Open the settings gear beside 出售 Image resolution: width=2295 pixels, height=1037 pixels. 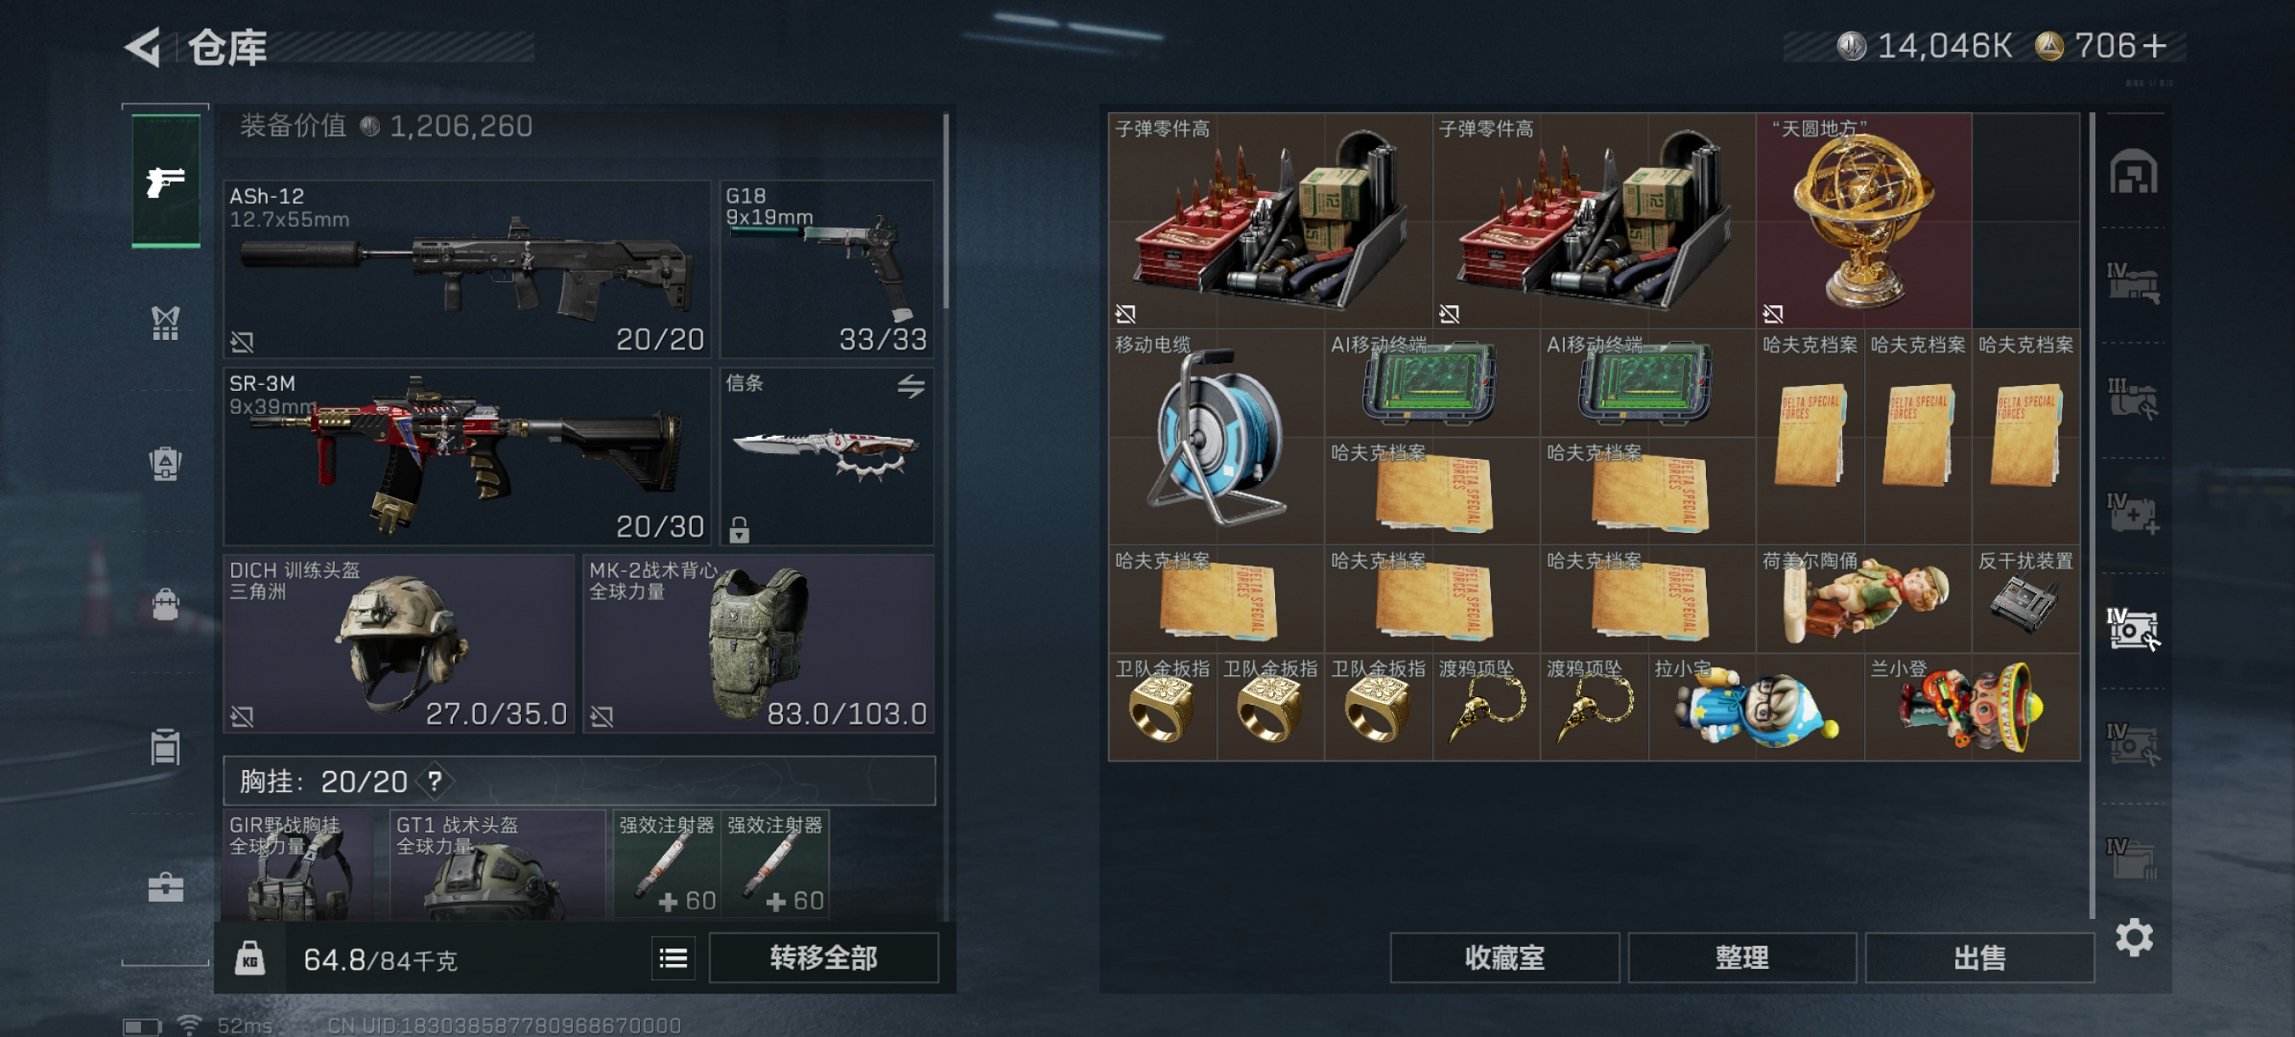click(x=2134, y=938)
